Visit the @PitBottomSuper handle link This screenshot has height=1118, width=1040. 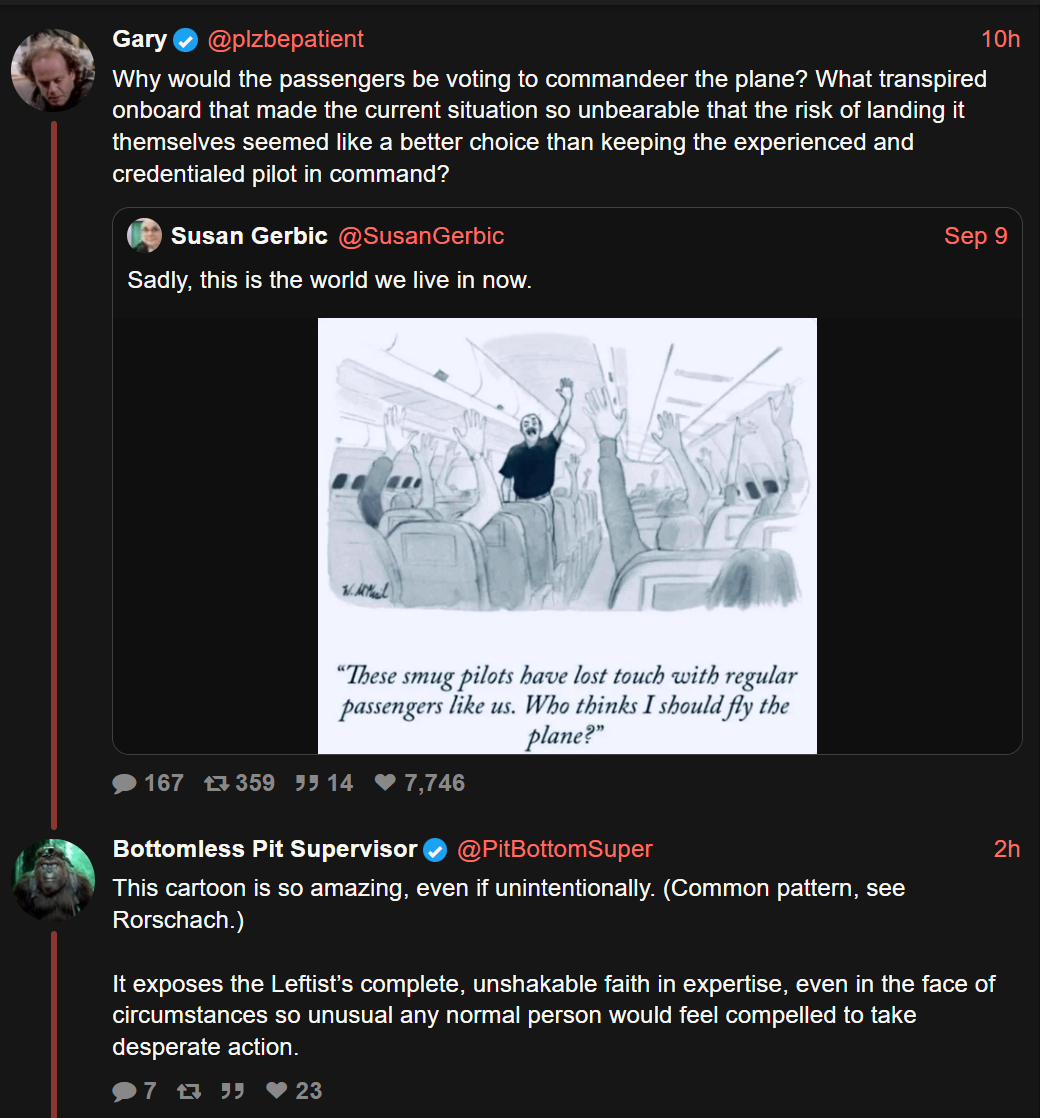(554, 850)
